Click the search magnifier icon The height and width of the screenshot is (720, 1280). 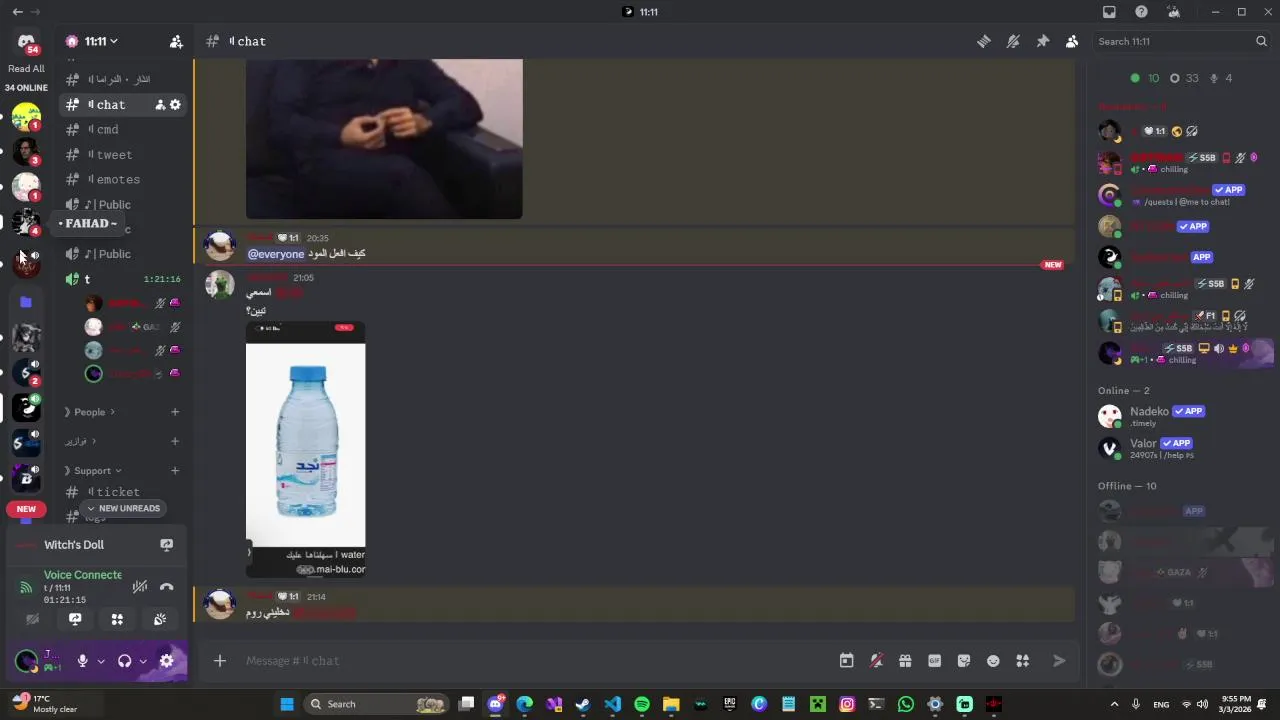(1261, 41)
